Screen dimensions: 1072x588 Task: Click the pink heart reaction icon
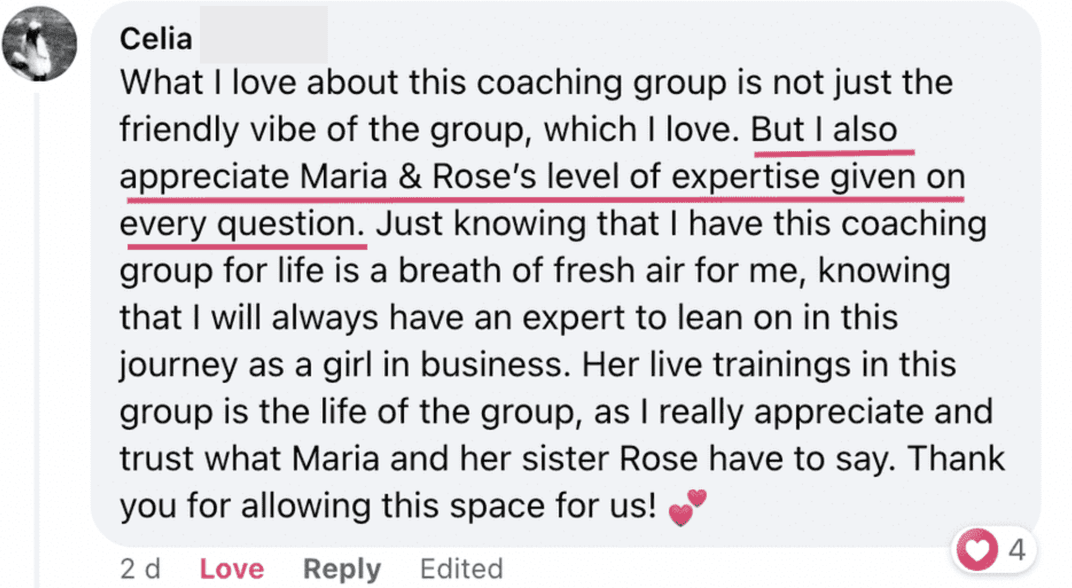(x=977, y=550)
